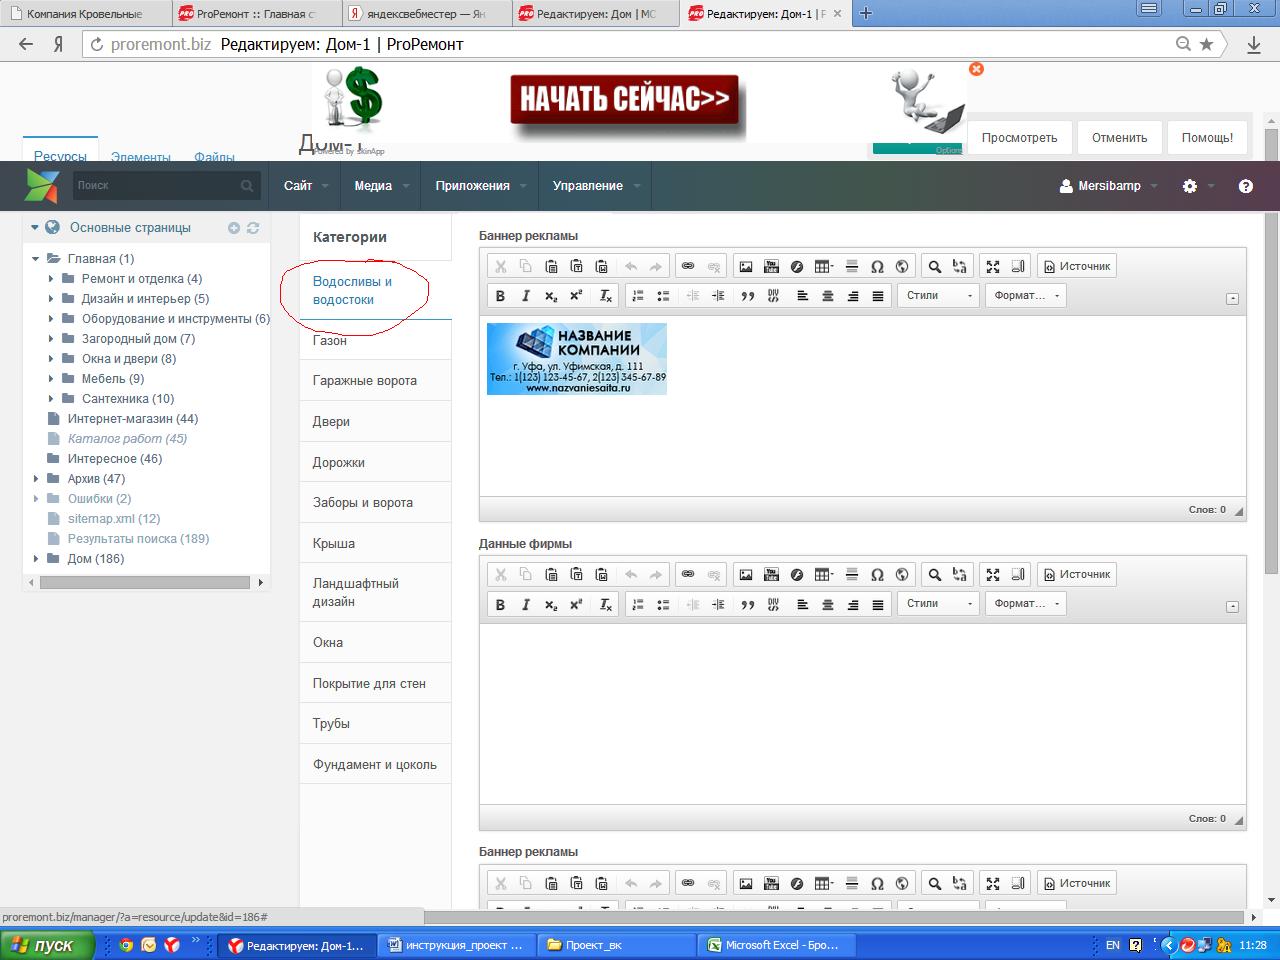Open Стили dropdown in Данные фирмы editor
Image resolution: width=1280 pixels, height=960 pixels.
[938, 604]
